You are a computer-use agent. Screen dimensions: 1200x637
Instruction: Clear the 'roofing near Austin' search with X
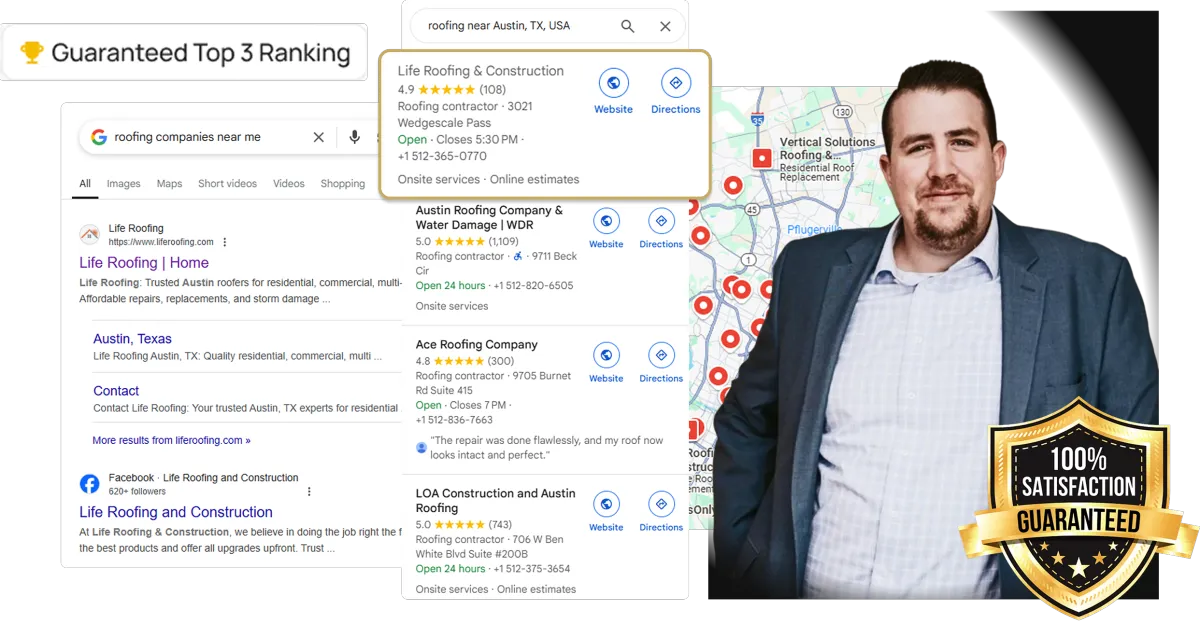point(666,26)
